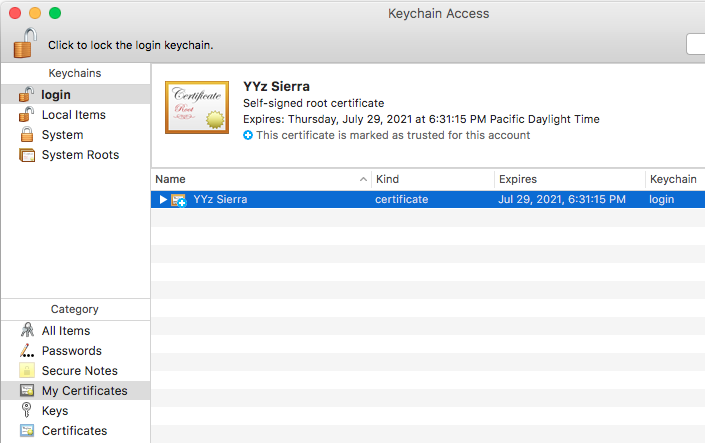
Task: Click 'This certificate is marked as trusted' text
Action: click(393, 135)
